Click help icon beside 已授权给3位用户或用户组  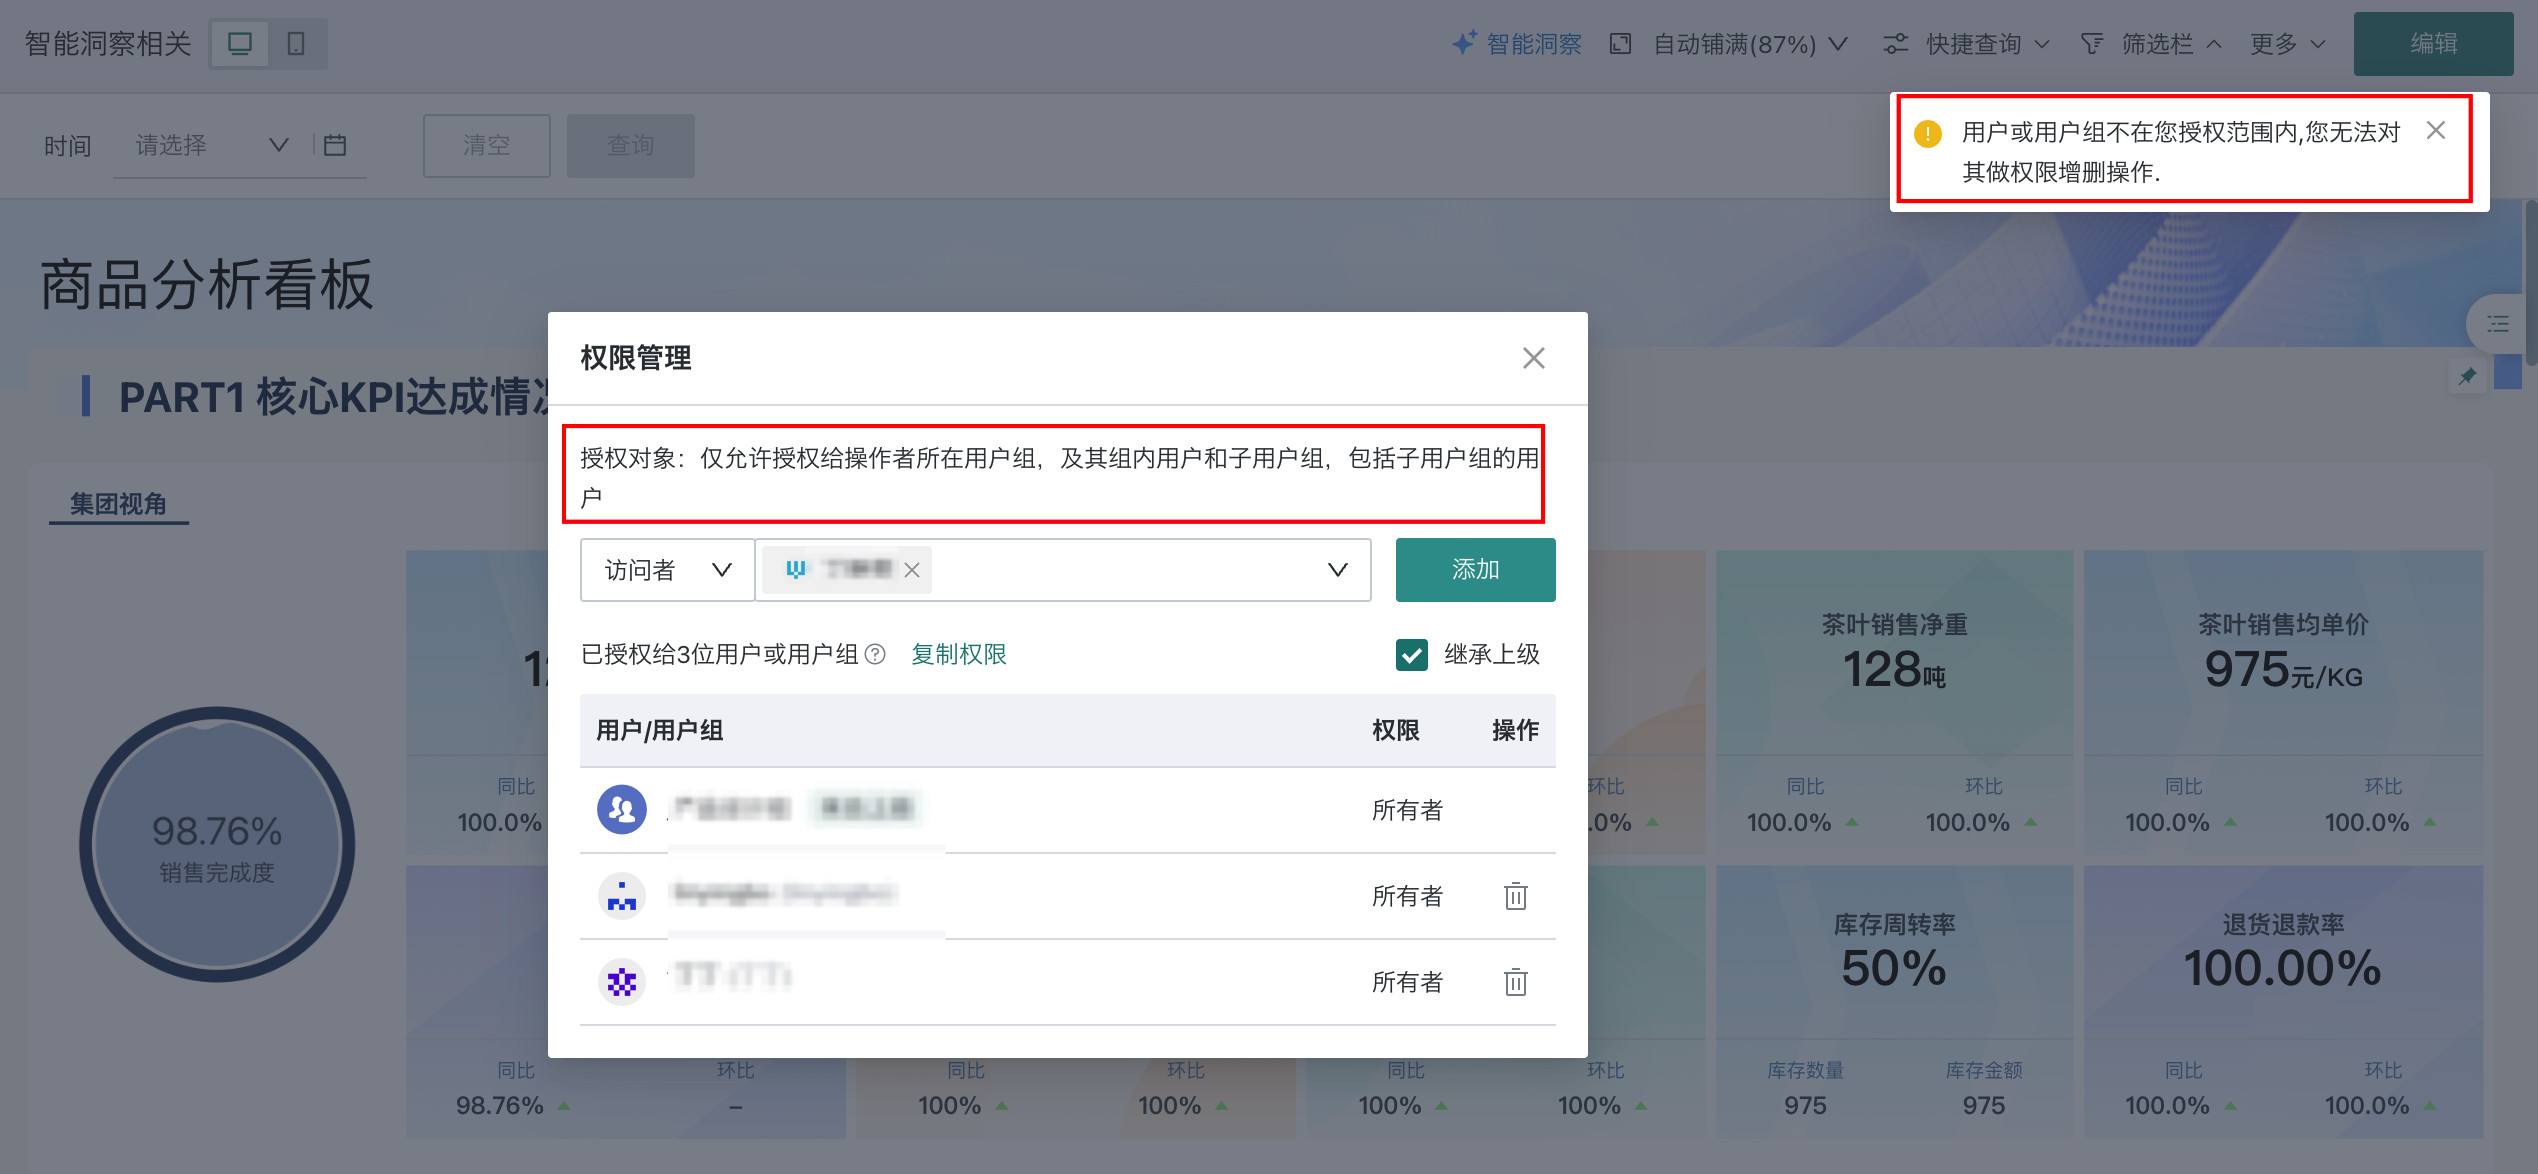point(875,654)
